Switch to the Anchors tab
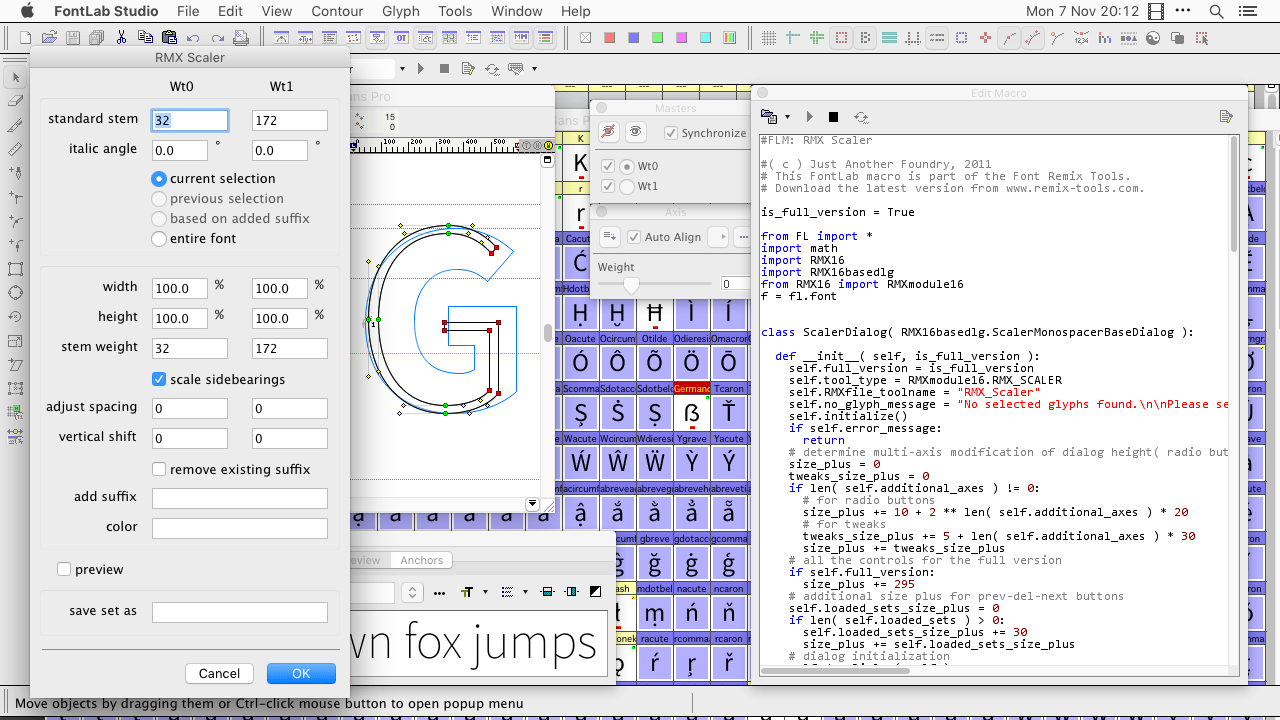Screen dimensions: 1280x720 pyautogui.click(x=420, y=560)
